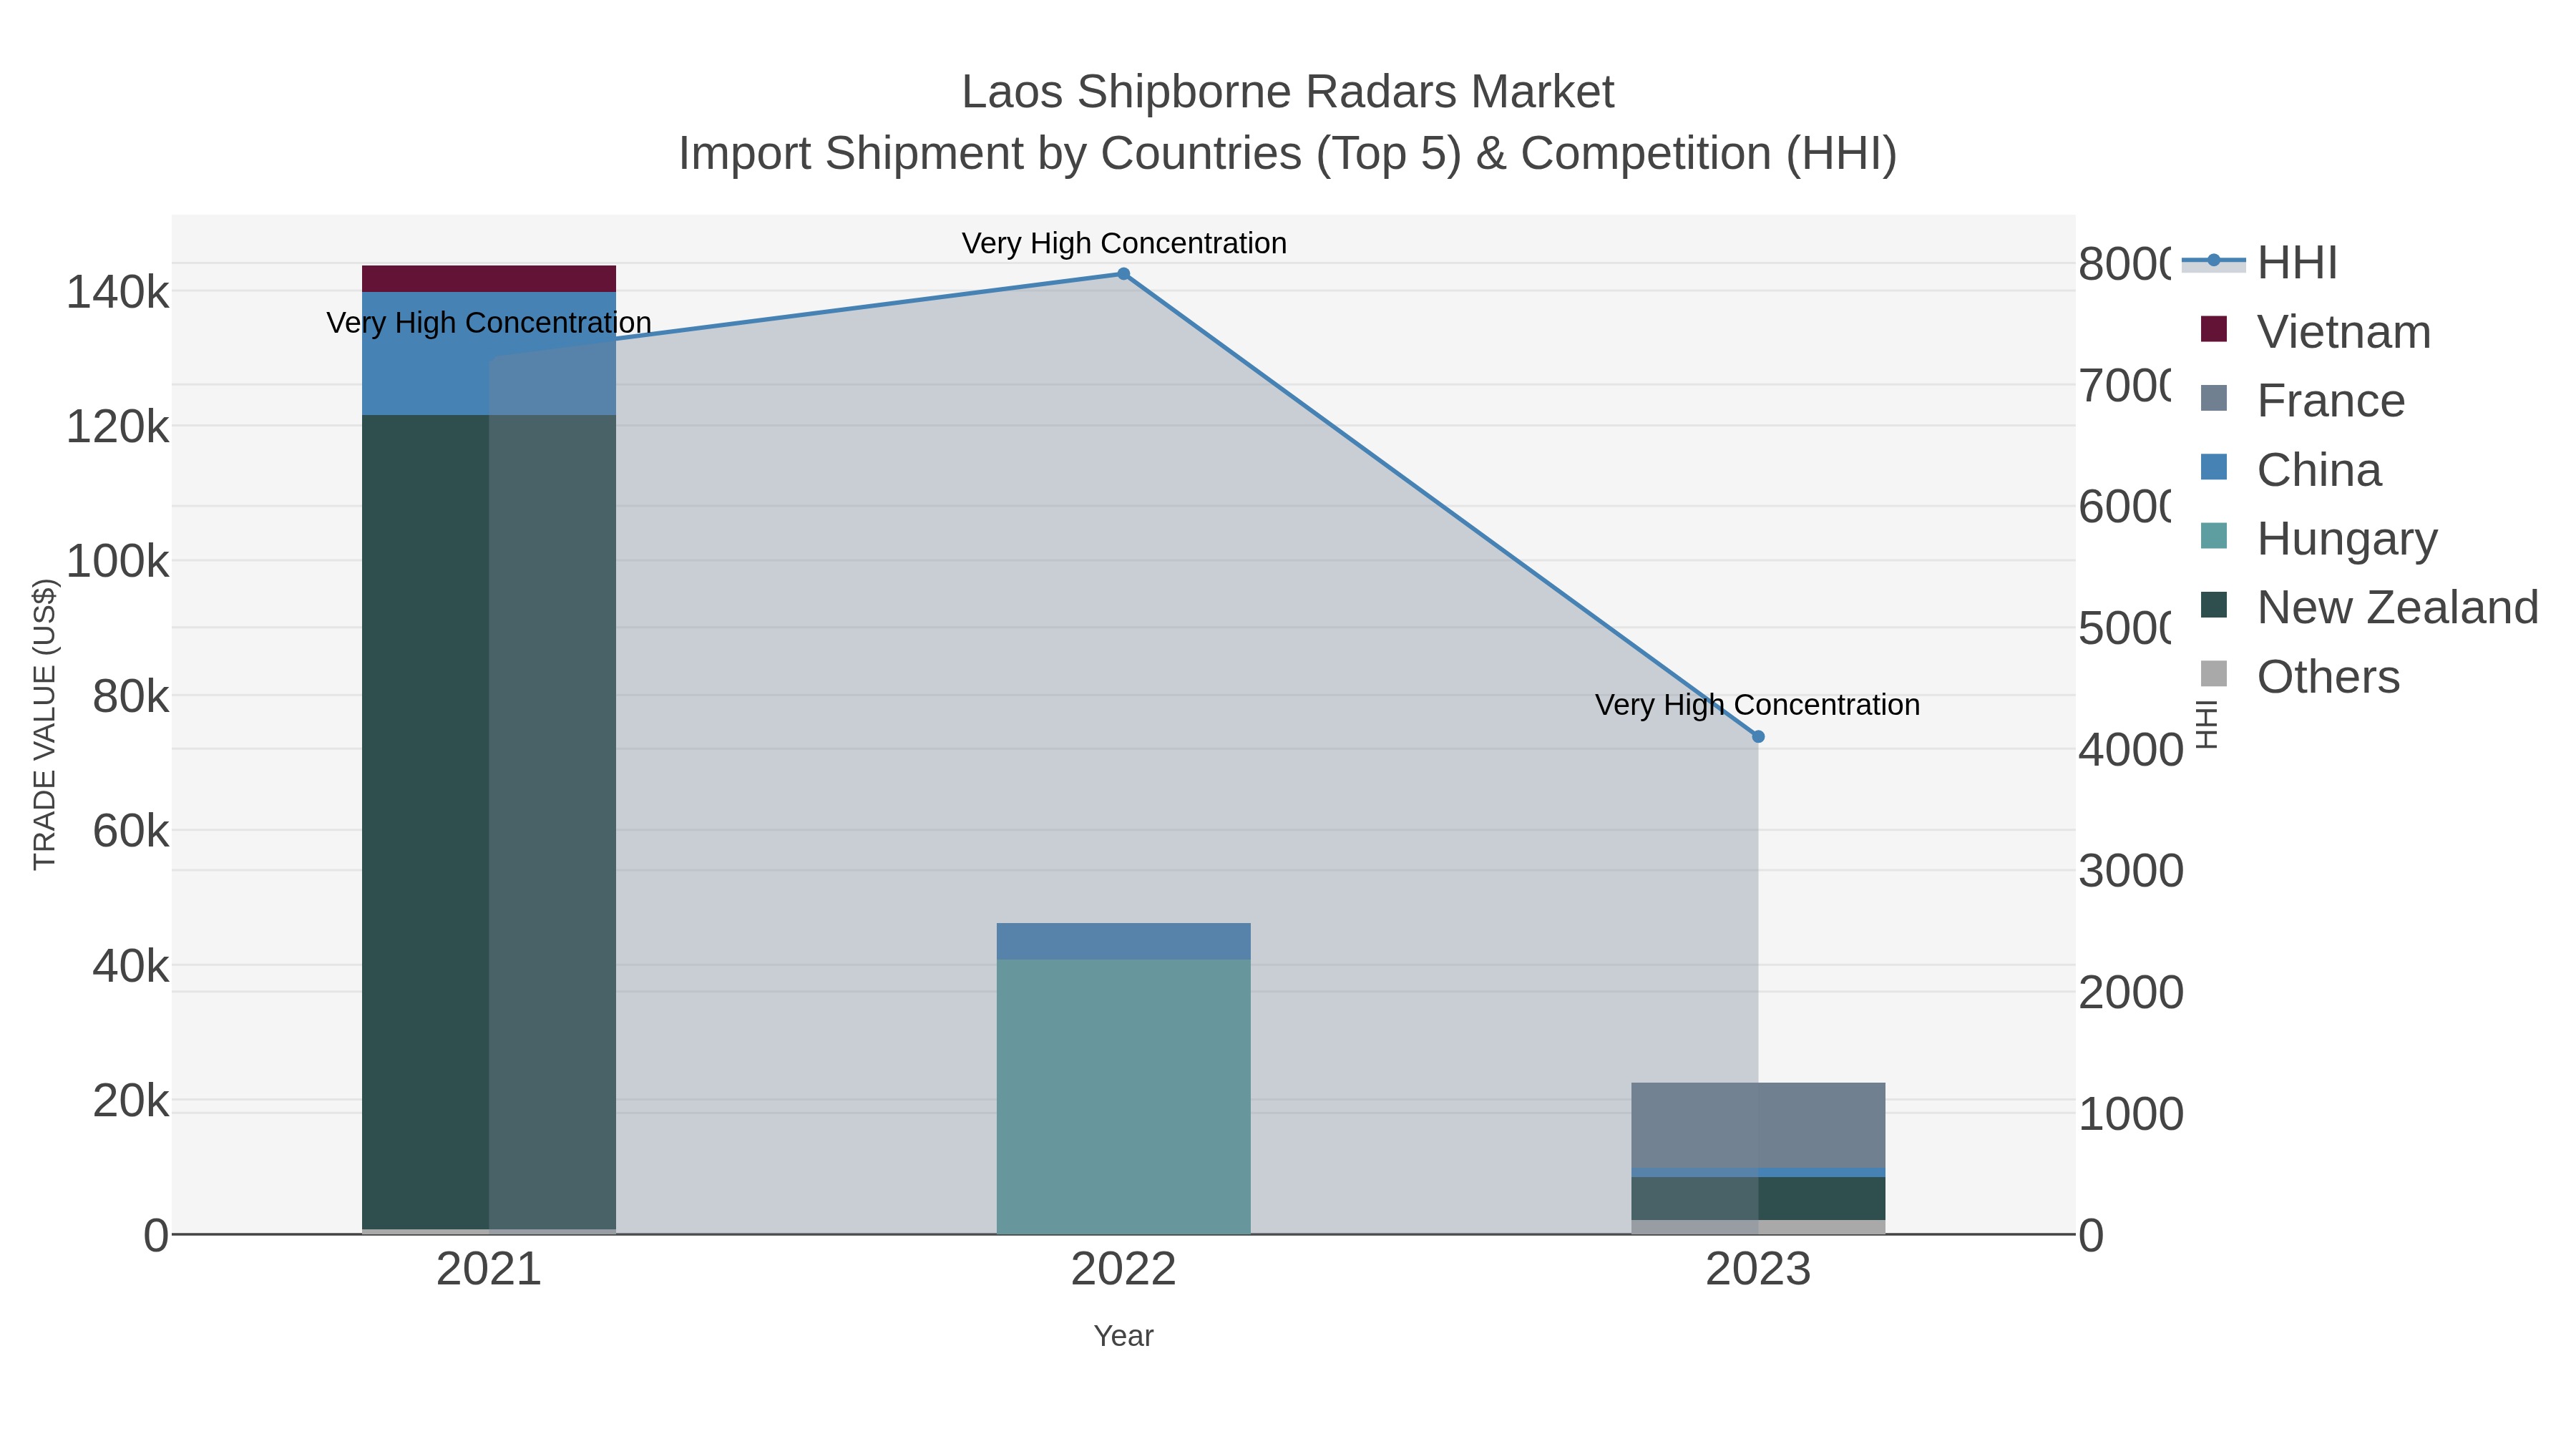Click the Year axis title

(x=1123, y=1336)
